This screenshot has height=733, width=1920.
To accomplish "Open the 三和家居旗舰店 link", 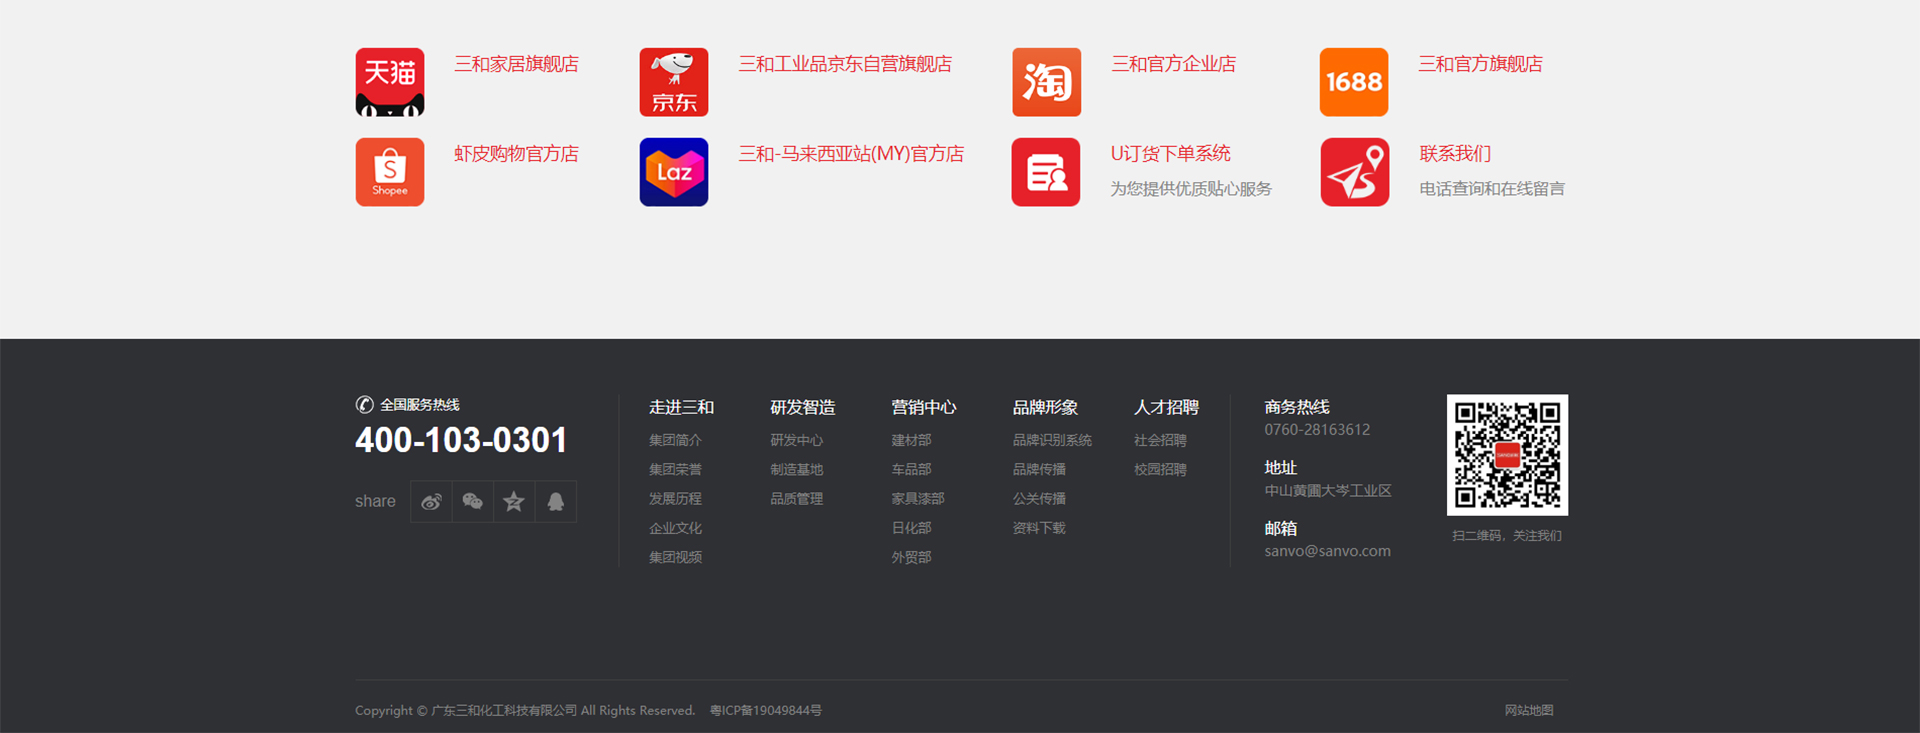I will tap(516, 64).
